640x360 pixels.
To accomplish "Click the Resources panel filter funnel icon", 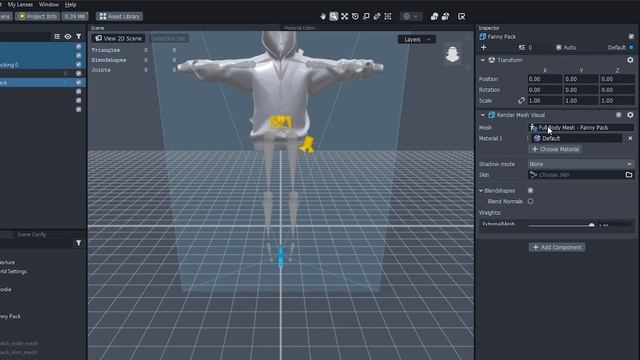I will coord(78,243).
